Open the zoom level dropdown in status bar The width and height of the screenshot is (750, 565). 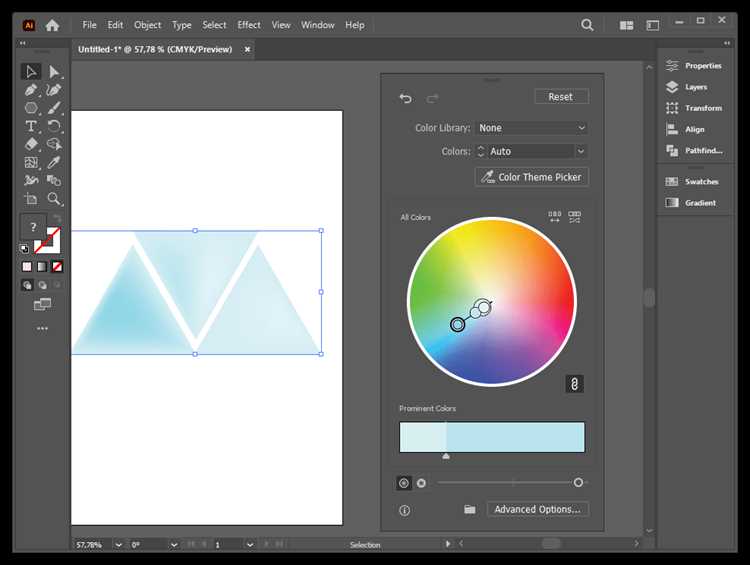pos(119,545)
